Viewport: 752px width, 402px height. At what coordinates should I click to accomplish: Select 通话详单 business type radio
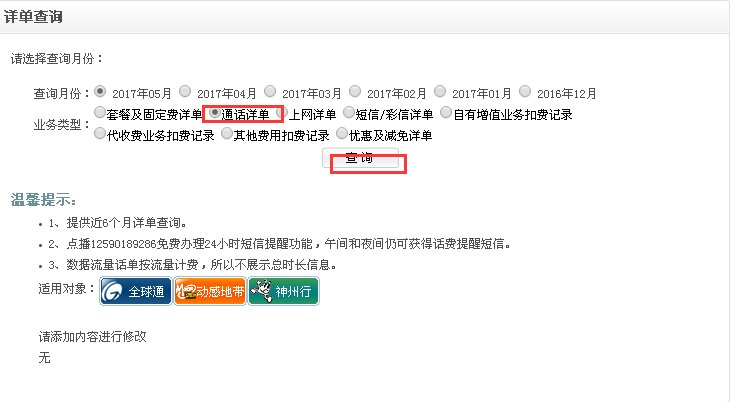point(214,112)
